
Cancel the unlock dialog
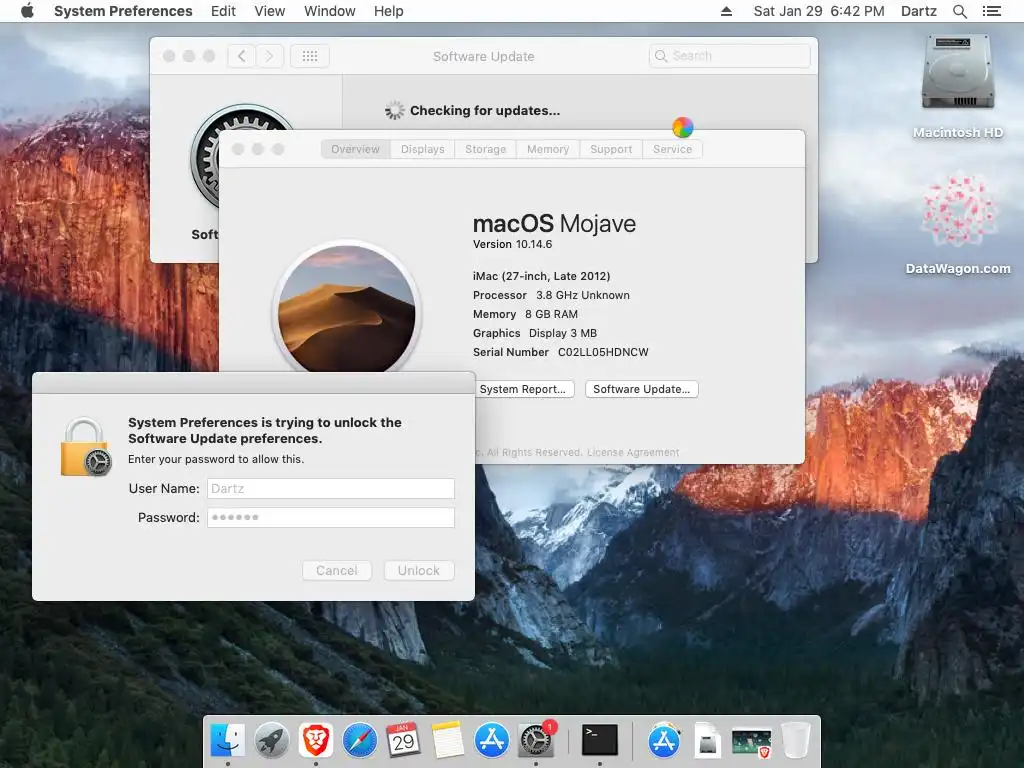[x=337, y=570]
